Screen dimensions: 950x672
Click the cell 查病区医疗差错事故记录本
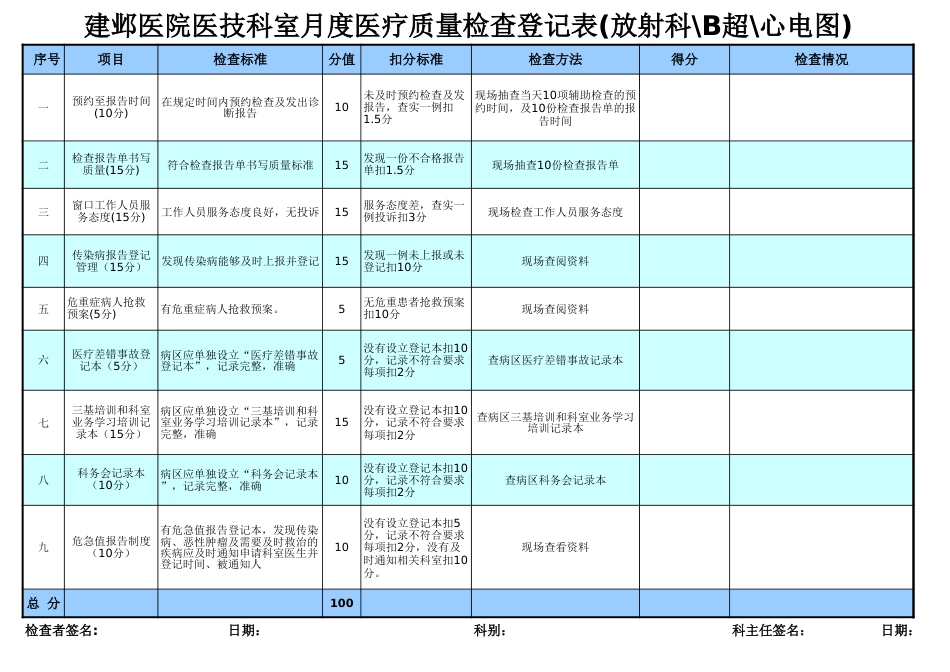pos(556,360)
